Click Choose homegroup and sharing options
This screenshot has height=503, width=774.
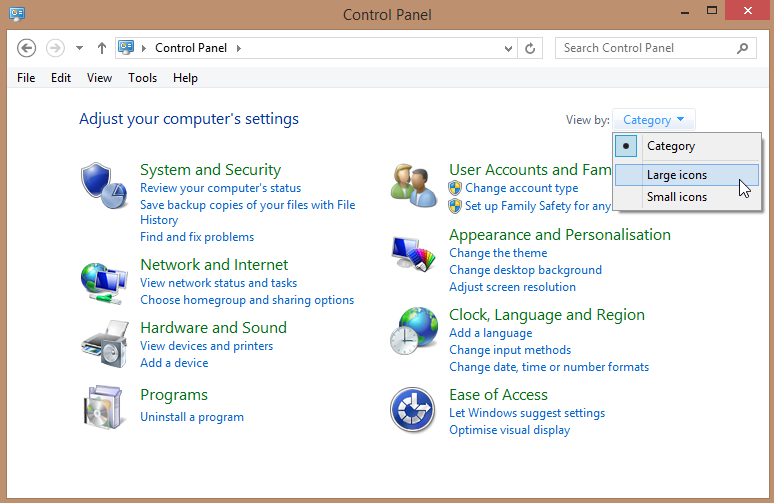tap(247, 300)
